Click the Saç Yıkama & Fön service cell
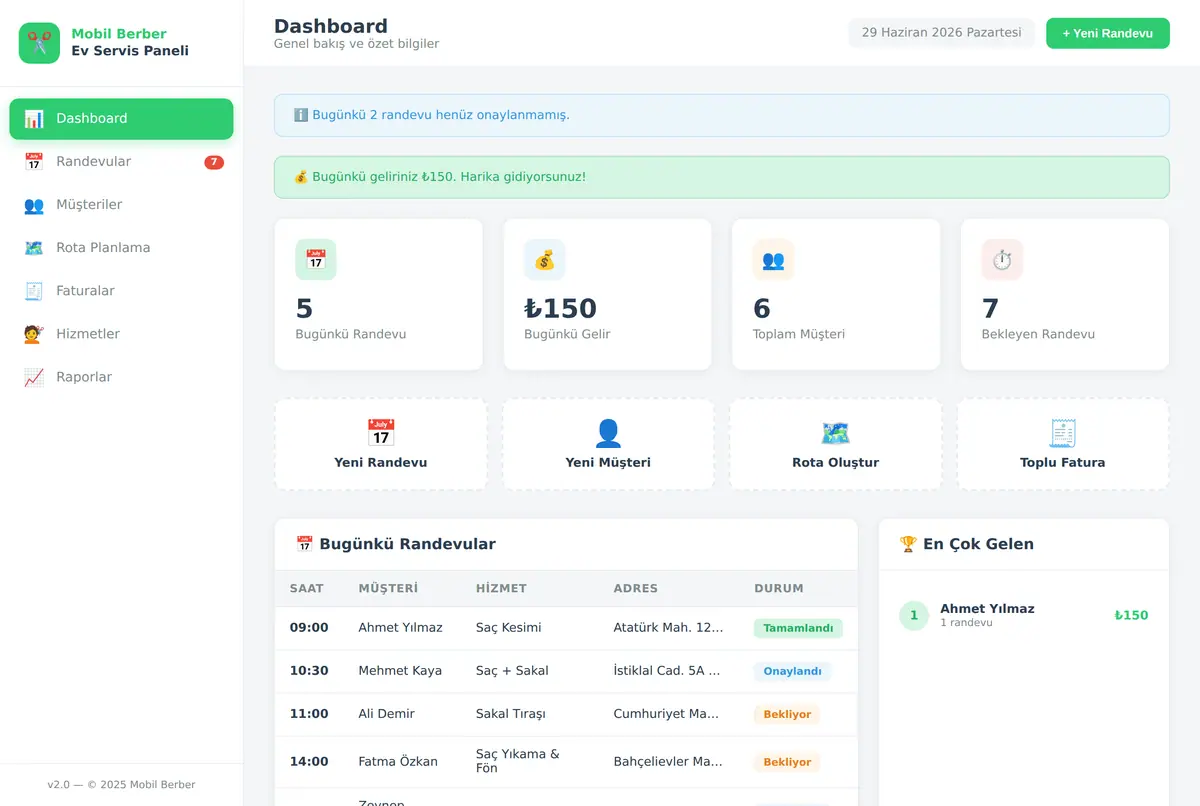This screenshot has width=1200, height=806. [518, 761]
